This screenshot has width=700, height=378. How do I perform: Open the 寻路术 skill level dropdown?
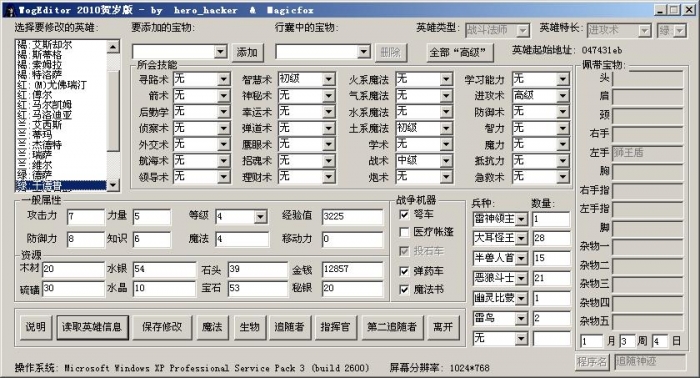(x=224, y=79)
